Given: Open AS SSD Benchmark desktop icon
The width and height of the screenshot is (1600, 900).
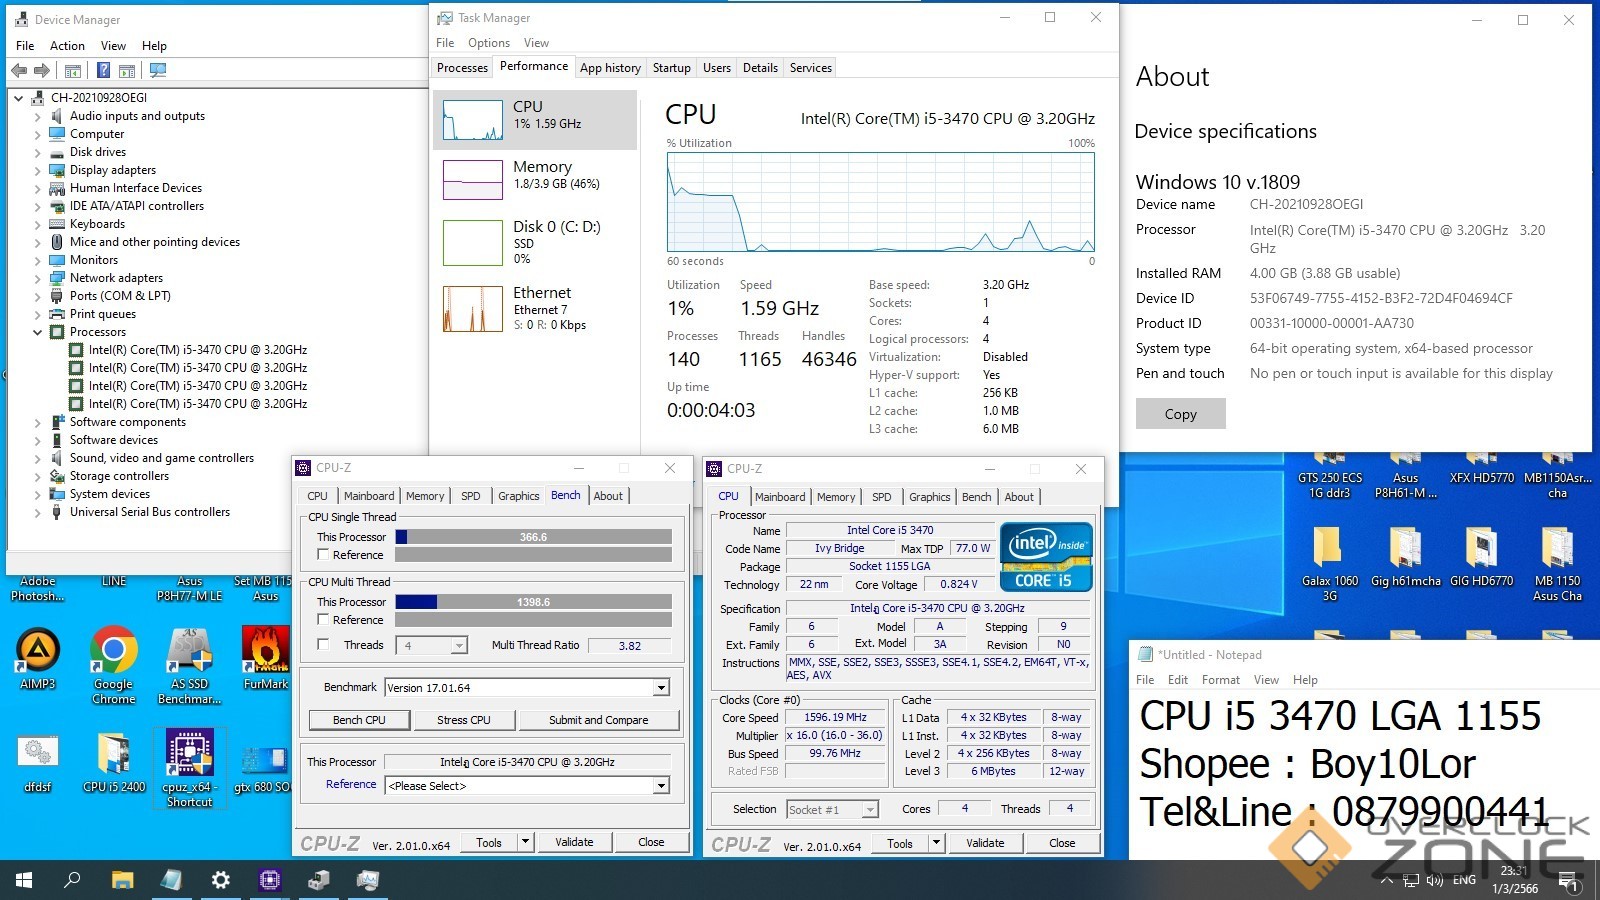Looking at the screenshot, I should [x=189, y=652].
